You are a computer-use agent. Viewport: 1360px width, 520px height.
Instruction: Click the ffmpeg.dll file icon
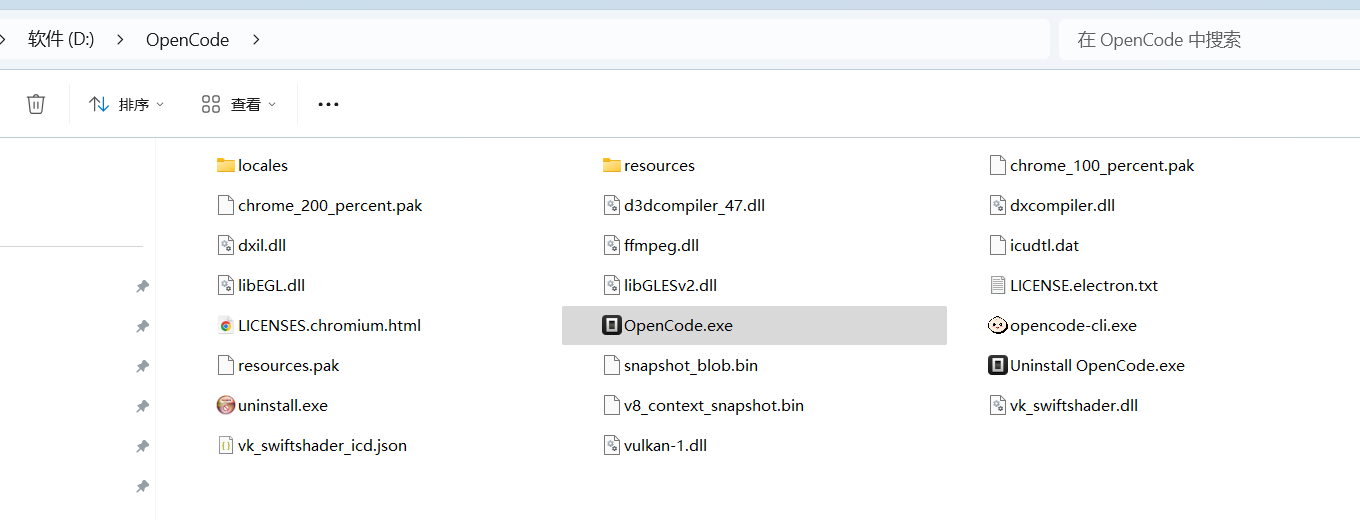coord(612,245)
